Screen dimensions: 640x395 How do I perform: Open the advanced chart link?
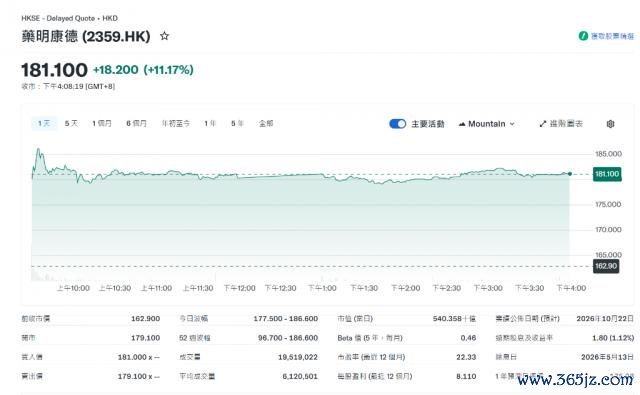pyautogui.click(x=561, y=124)
